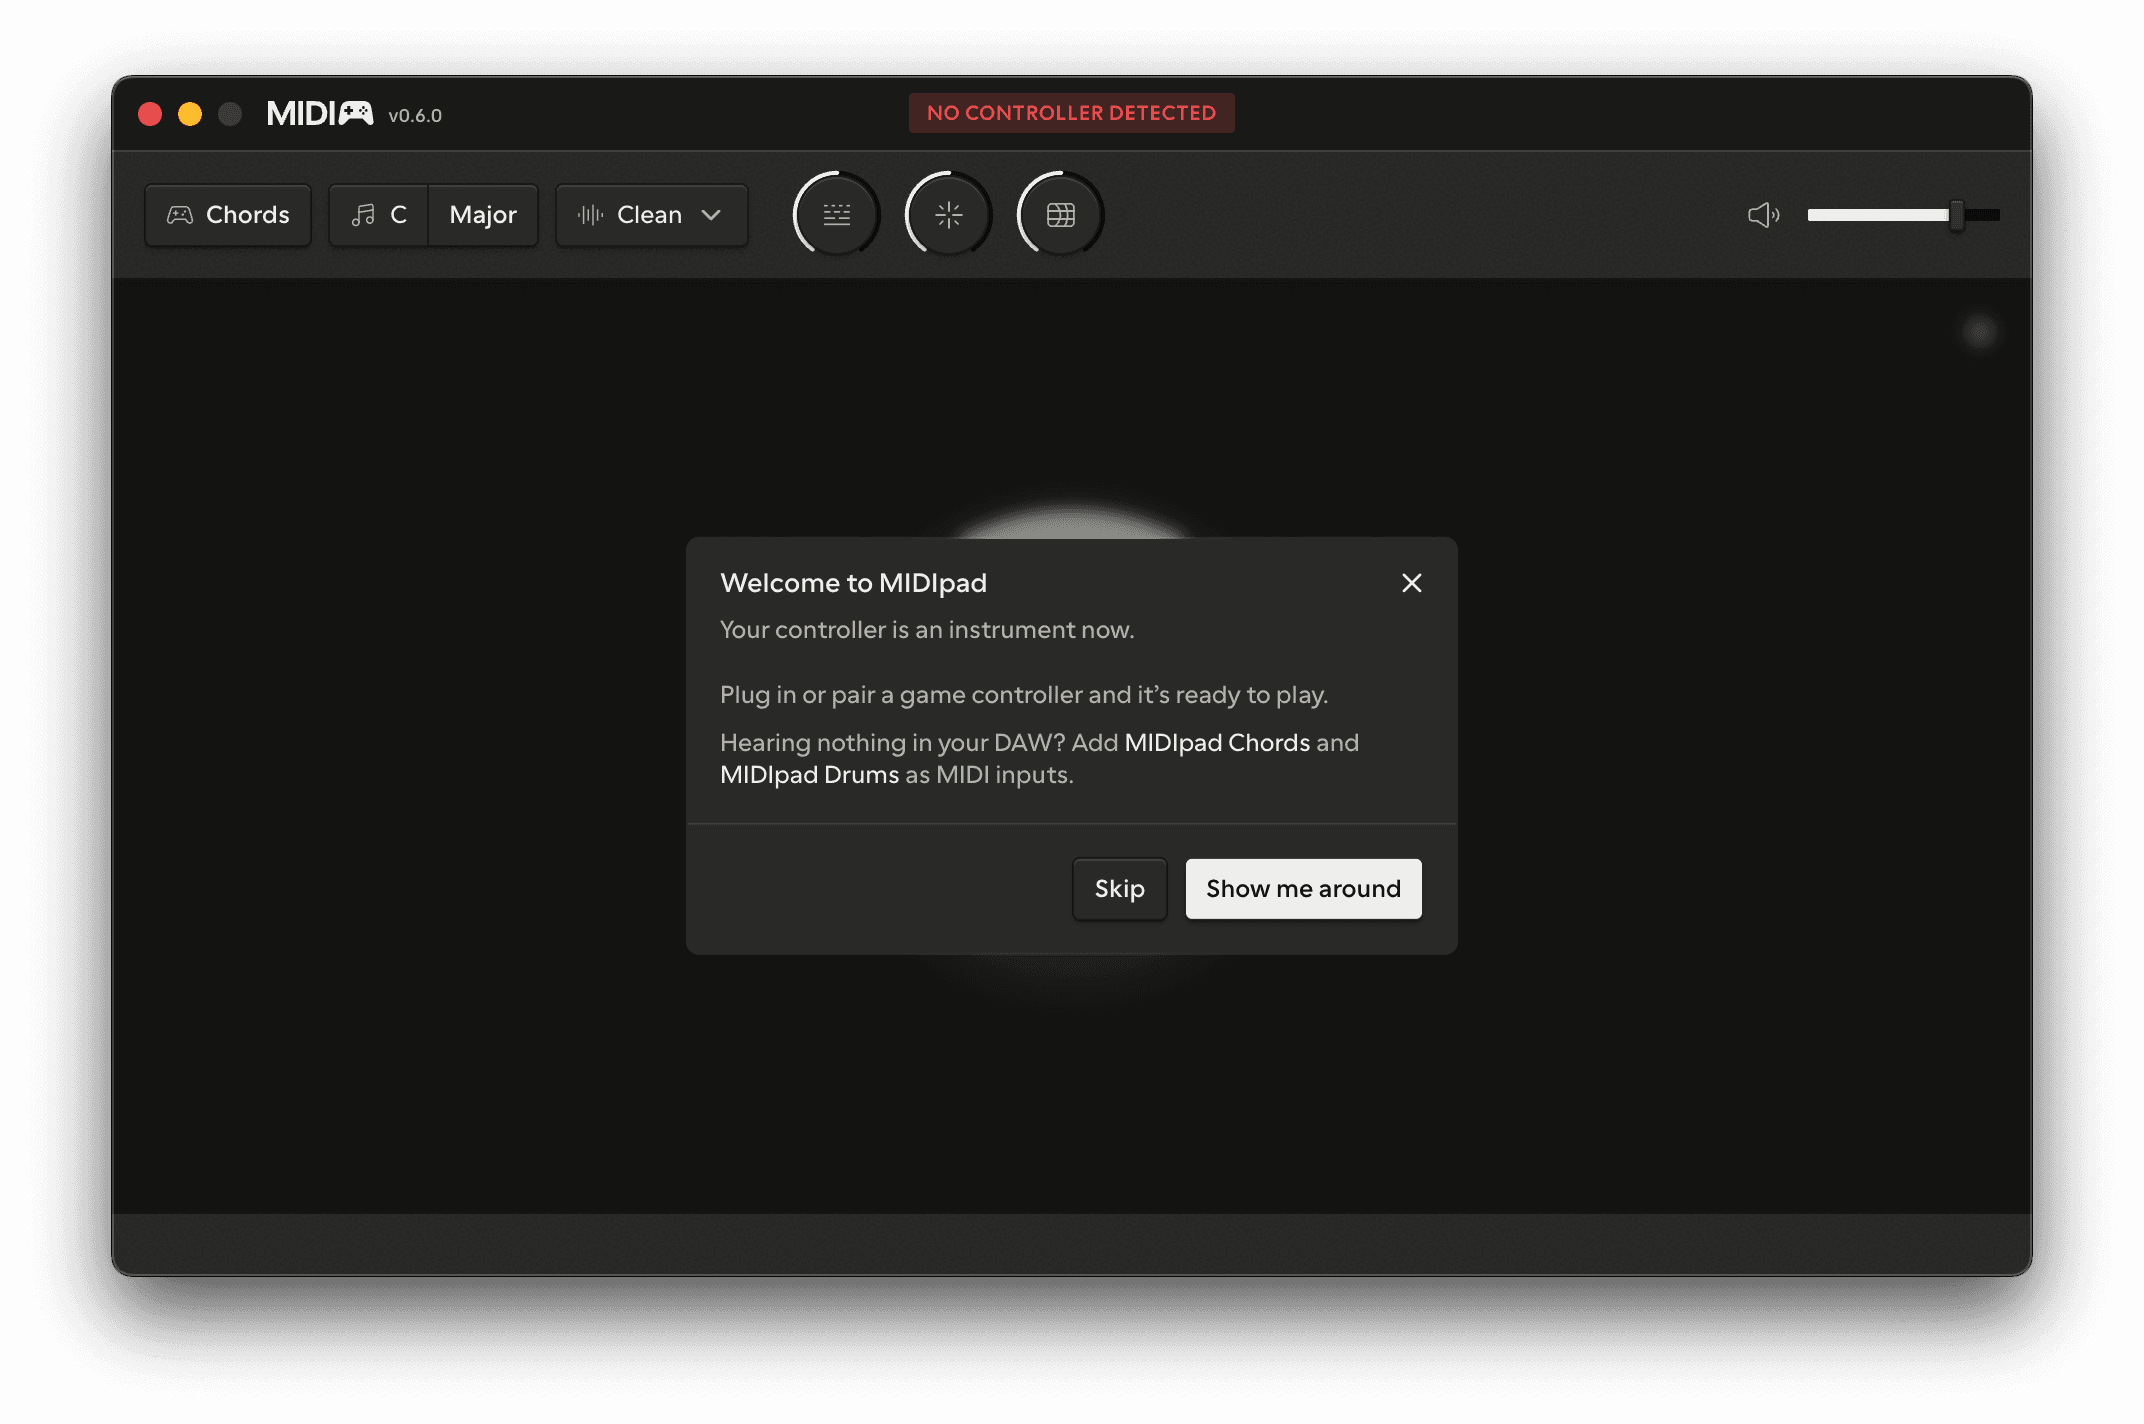Mute audio with the speaker icon

click(1763, 215)
